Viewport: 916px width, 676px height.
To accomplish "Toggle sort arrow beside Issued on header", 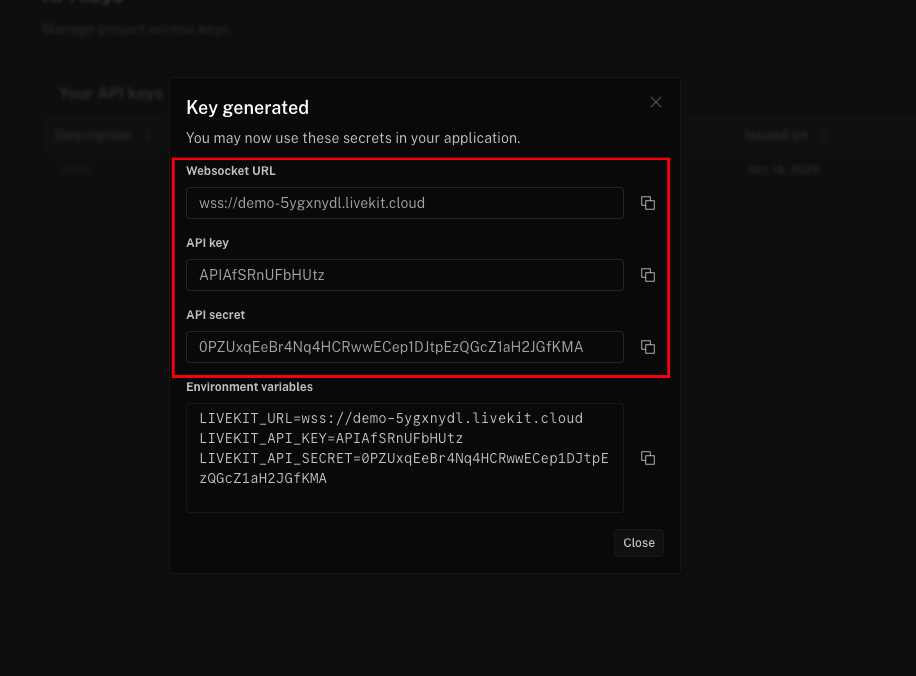I will pos(824,134).
